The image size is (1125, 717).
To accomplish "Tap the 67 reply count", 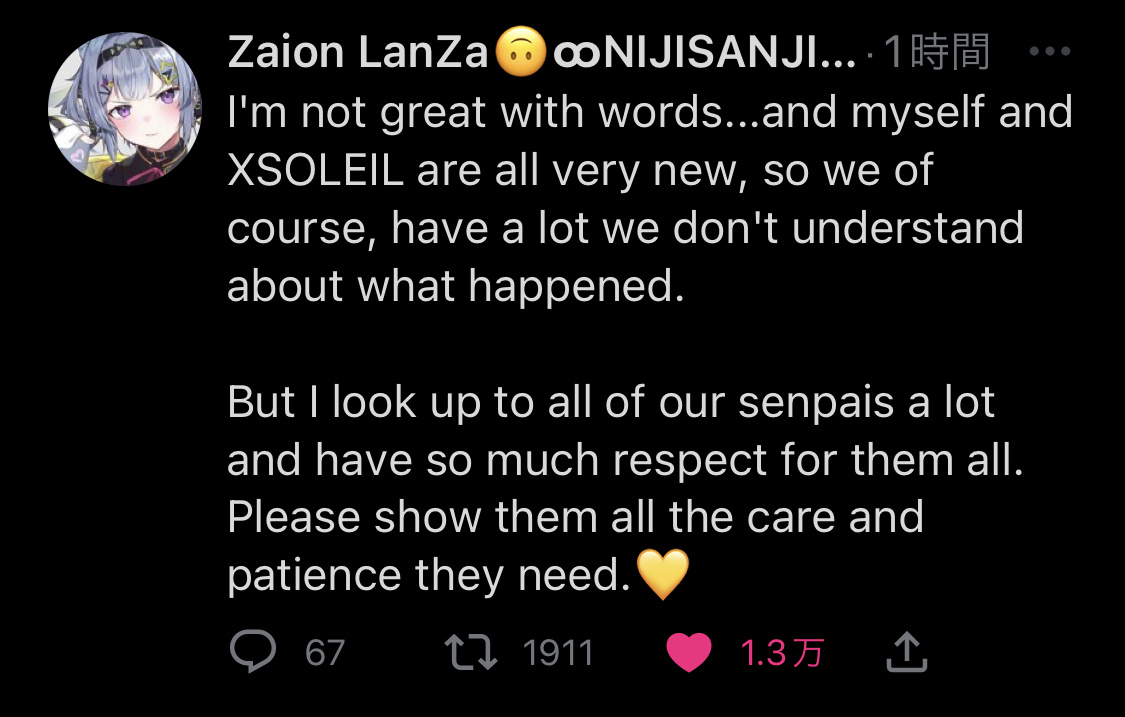I will 325,652.
